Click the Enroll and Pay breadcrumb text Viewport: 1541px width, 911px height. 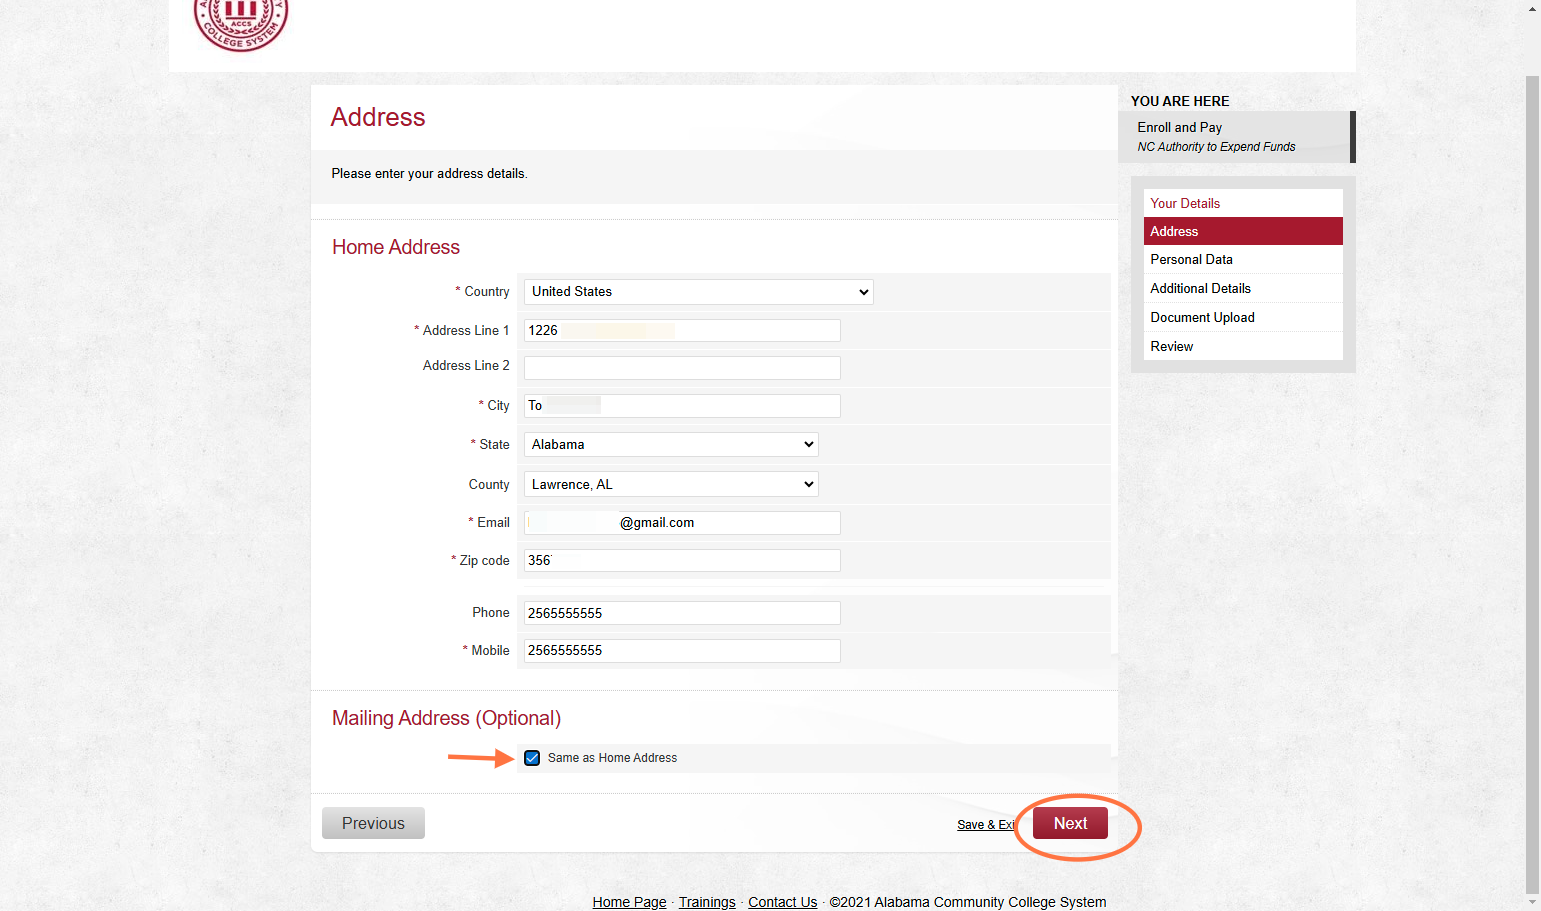[x=1179, y=127]
